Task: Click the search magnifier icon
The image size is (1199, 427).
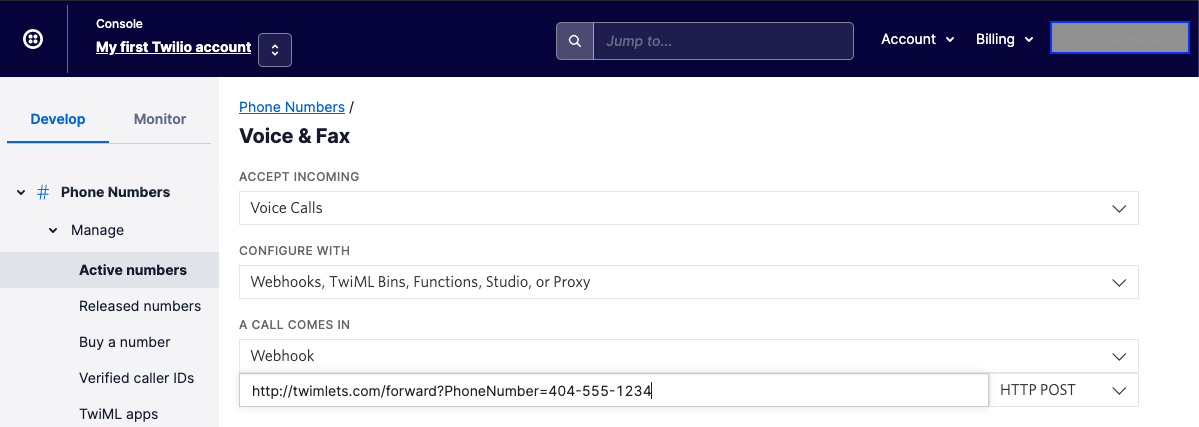Action: tap(575, 41)
